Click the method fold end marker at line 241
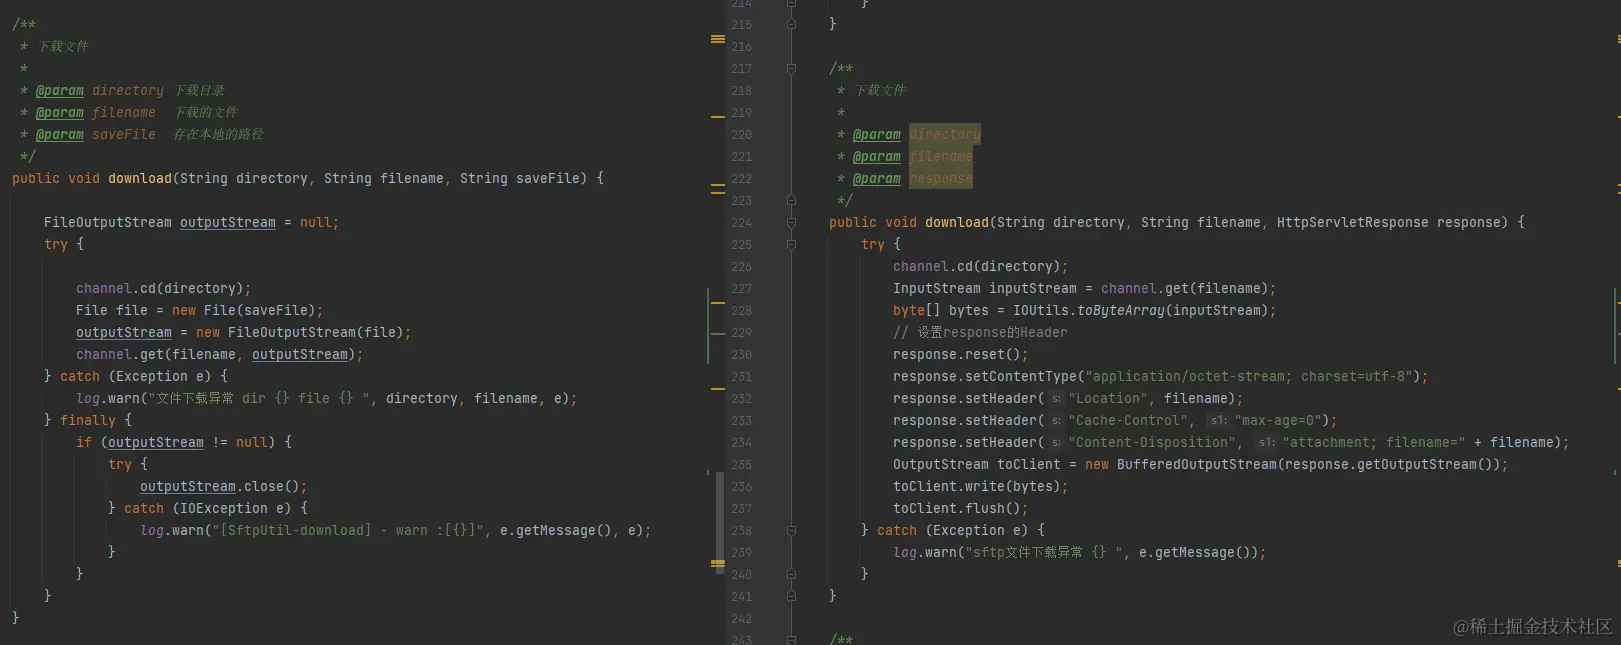The width and height of the screenshot is (1621, 645). click(x=791, y=597)
